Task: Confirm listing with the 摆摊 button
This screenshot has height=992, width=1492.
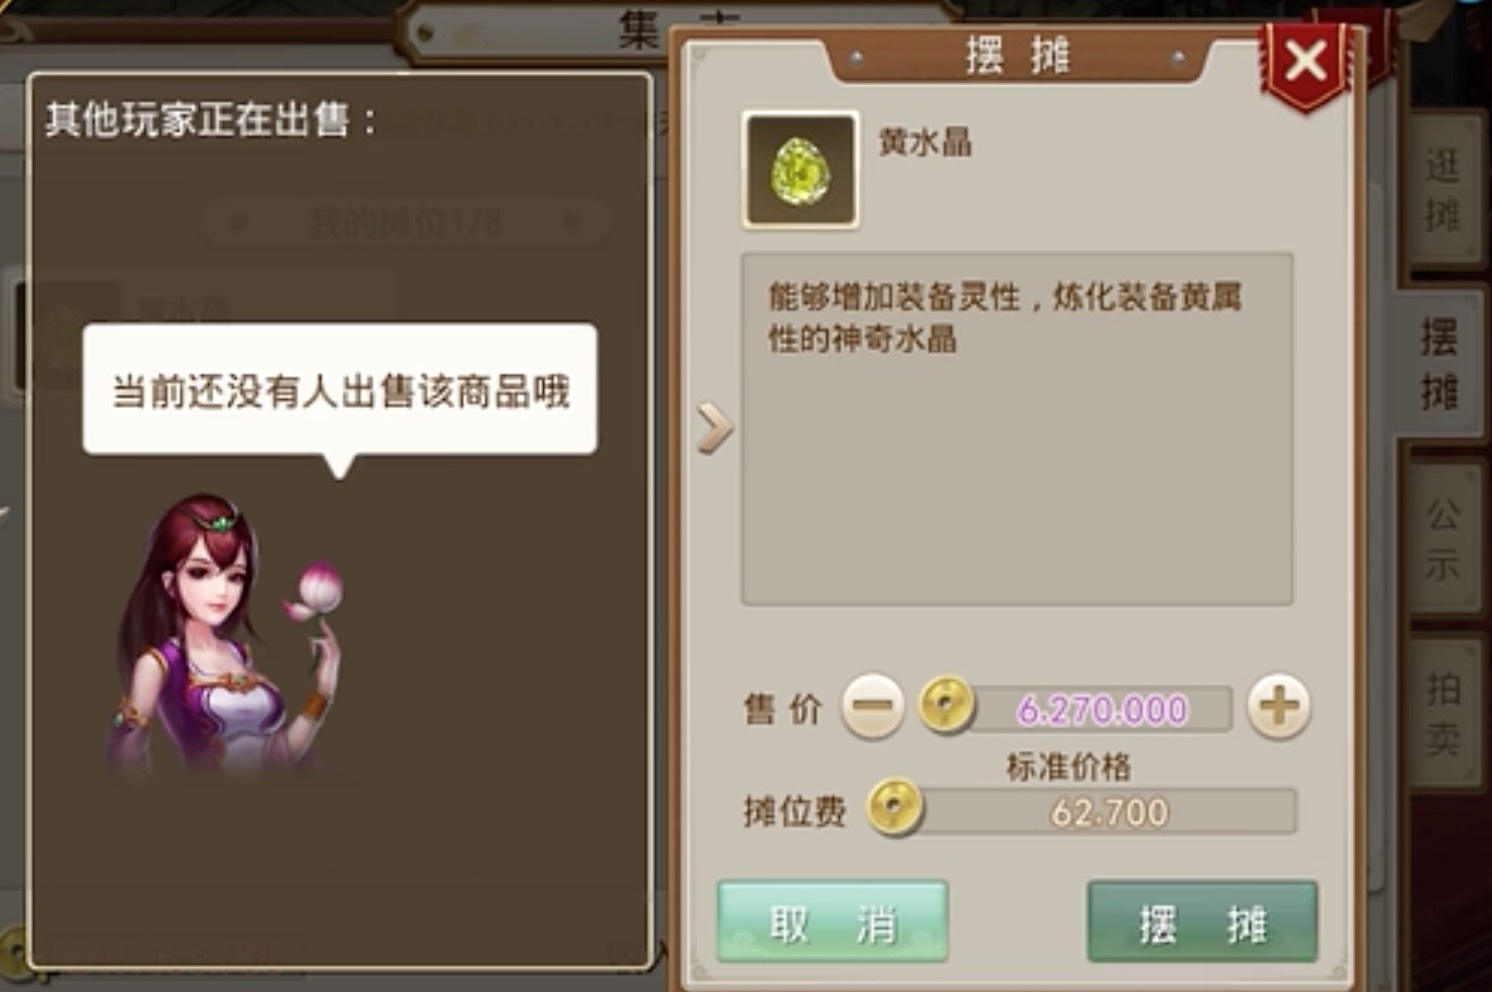Action: coord(1202,922)
